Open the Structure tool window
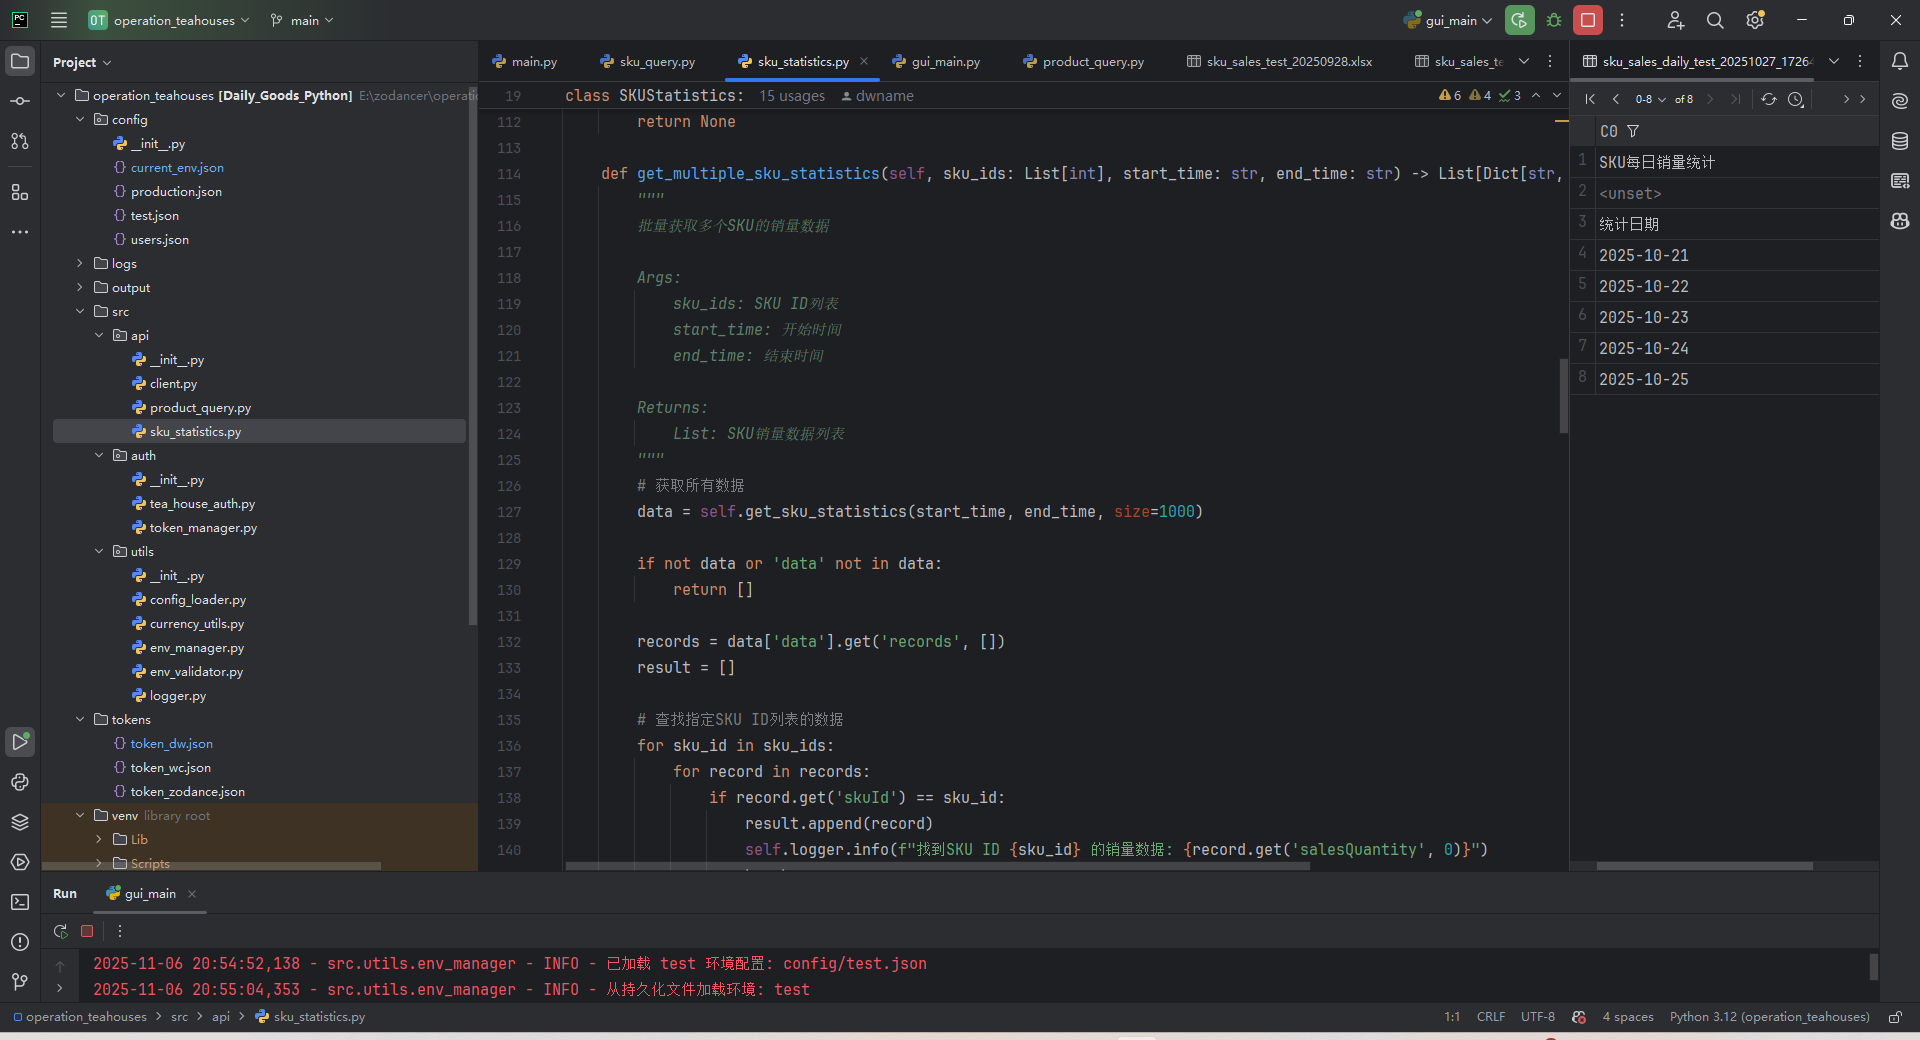This screenshot has height=1040, width=1920. [x=20, y=192]
